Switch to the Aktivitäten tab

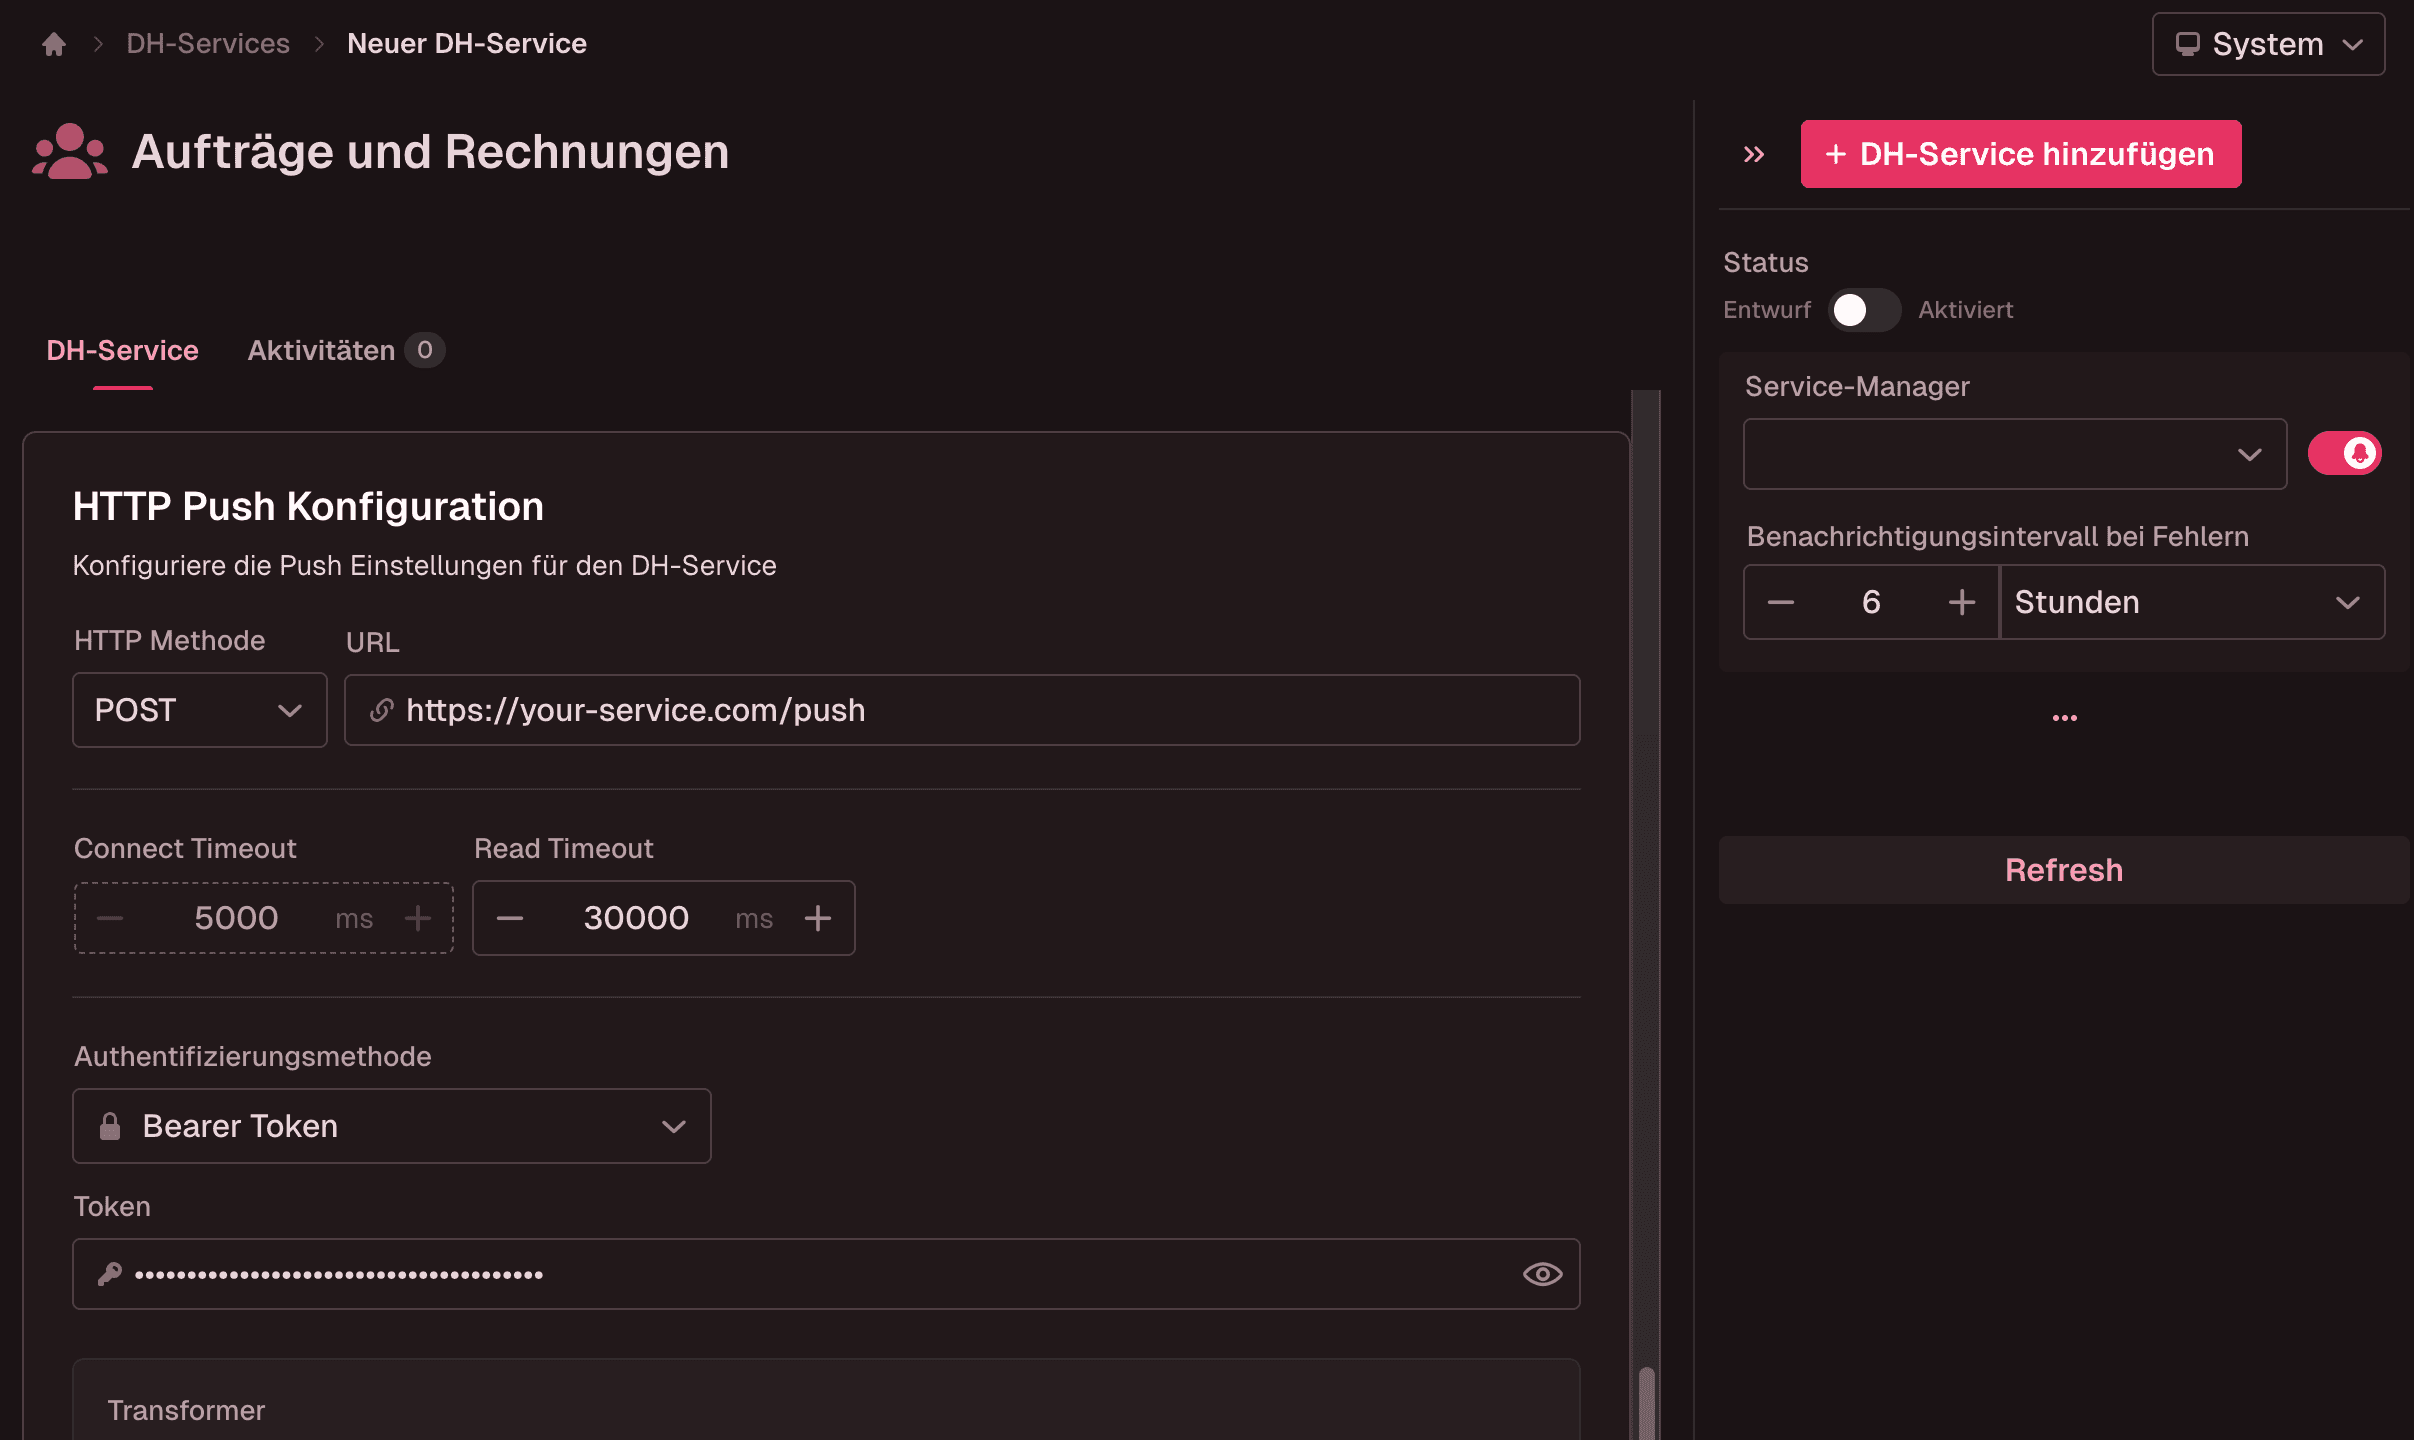click(321, 350)
